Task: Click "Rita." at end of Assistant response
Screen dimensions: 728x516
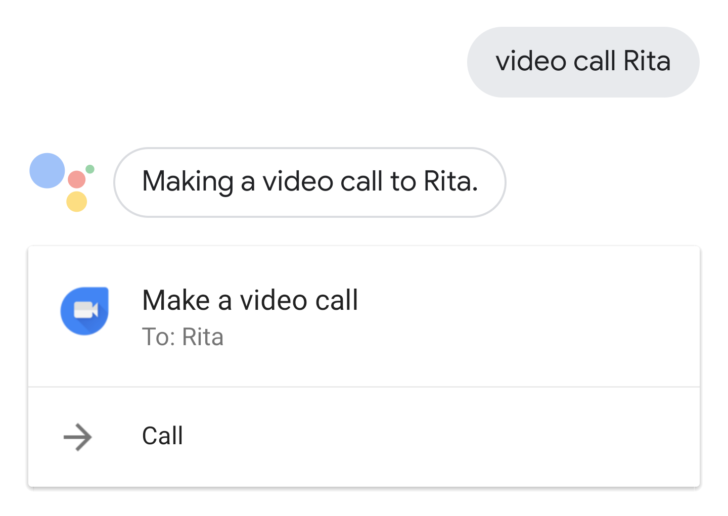Action: (451, 181)
